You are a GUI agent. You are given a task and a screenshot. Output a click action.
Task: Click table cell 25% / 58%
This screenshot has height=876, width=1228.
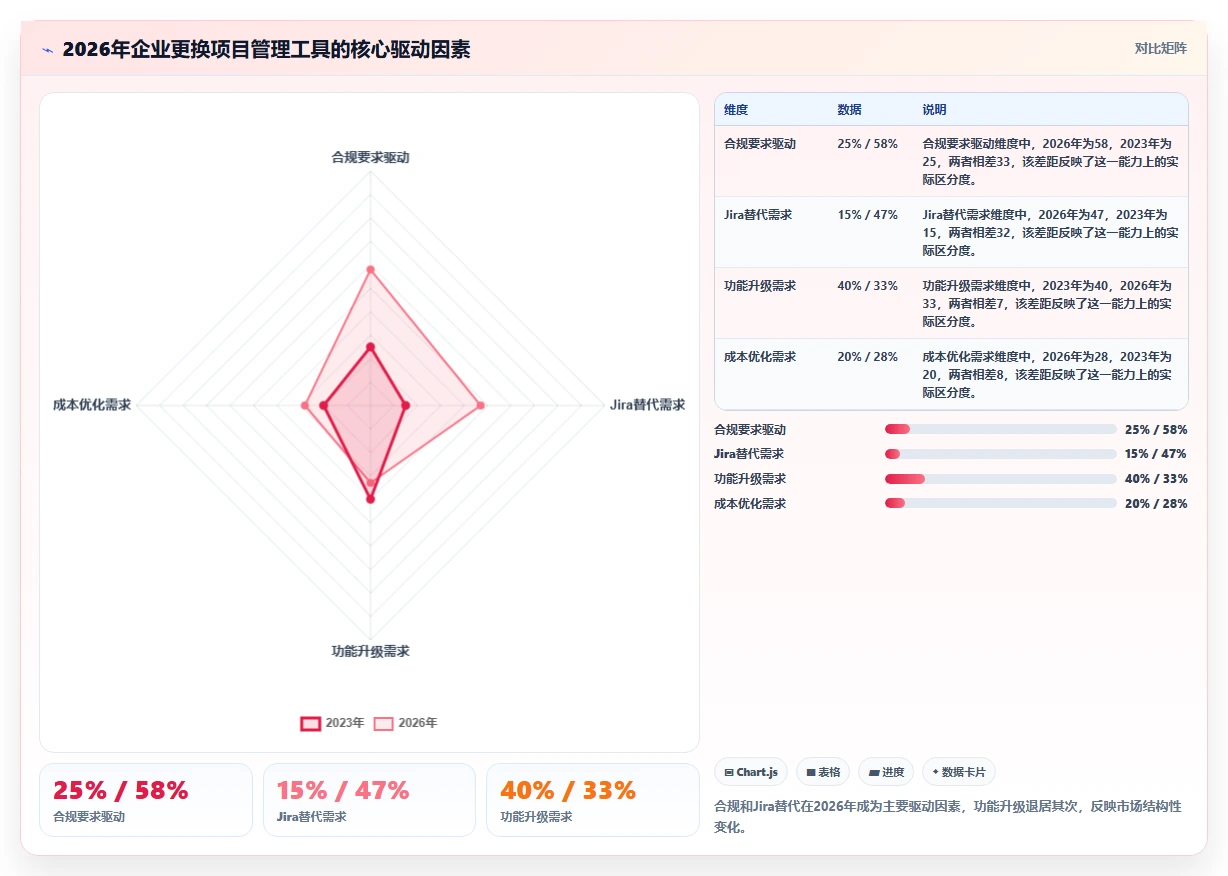(x=868, y=143)
